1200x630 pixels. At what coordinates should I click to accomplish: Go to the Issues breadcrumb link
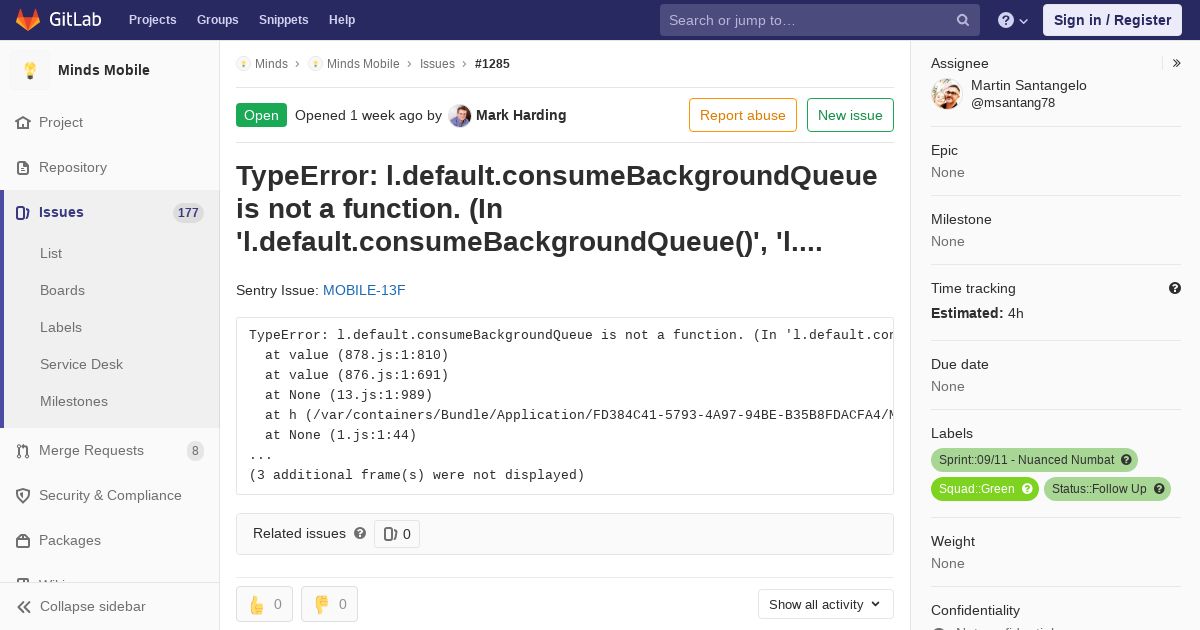click(437, 63)
